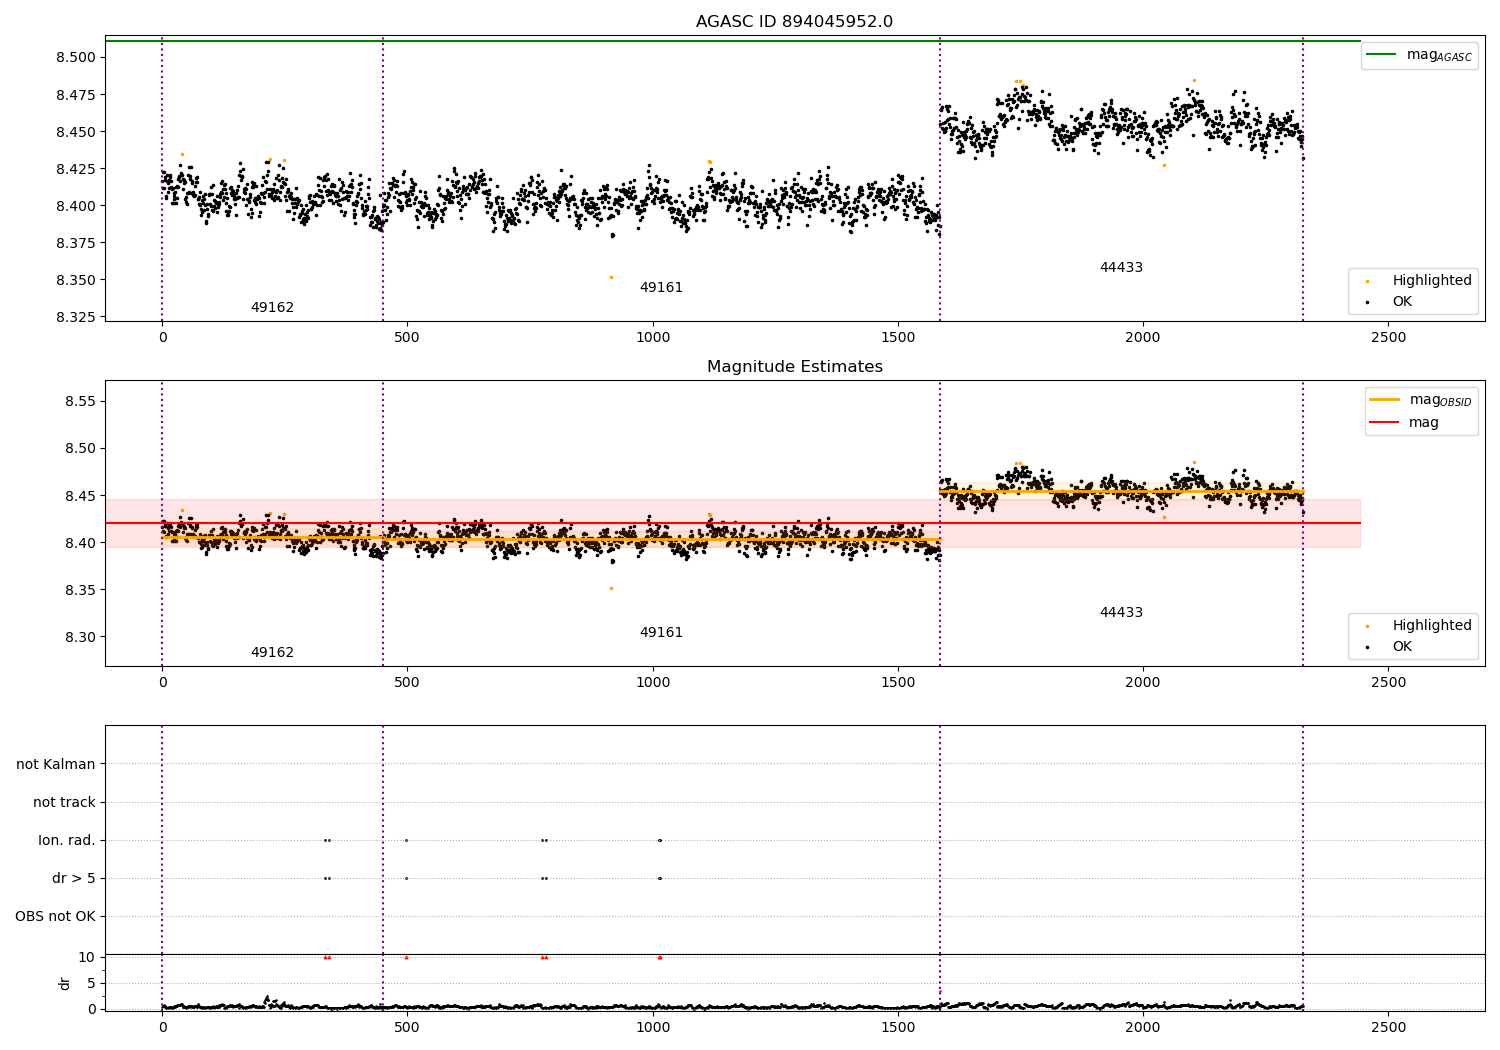Click the '500' x-tick of the Magnitude Estimates plot

pos(407,683)
